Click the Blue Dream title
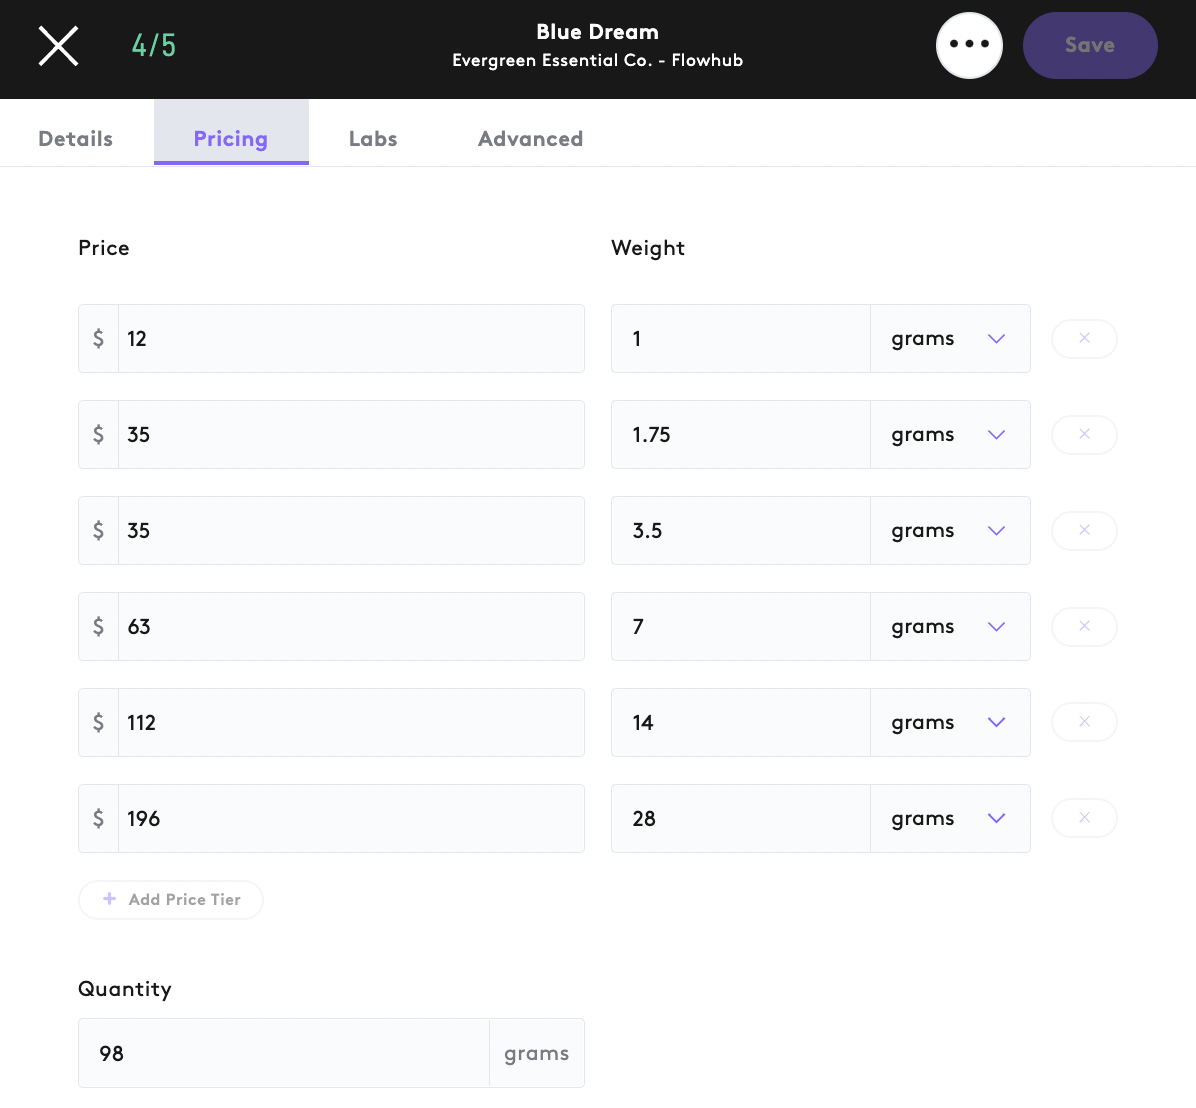The width and height of the screenshot is (1196, 1108). point(597,32)
